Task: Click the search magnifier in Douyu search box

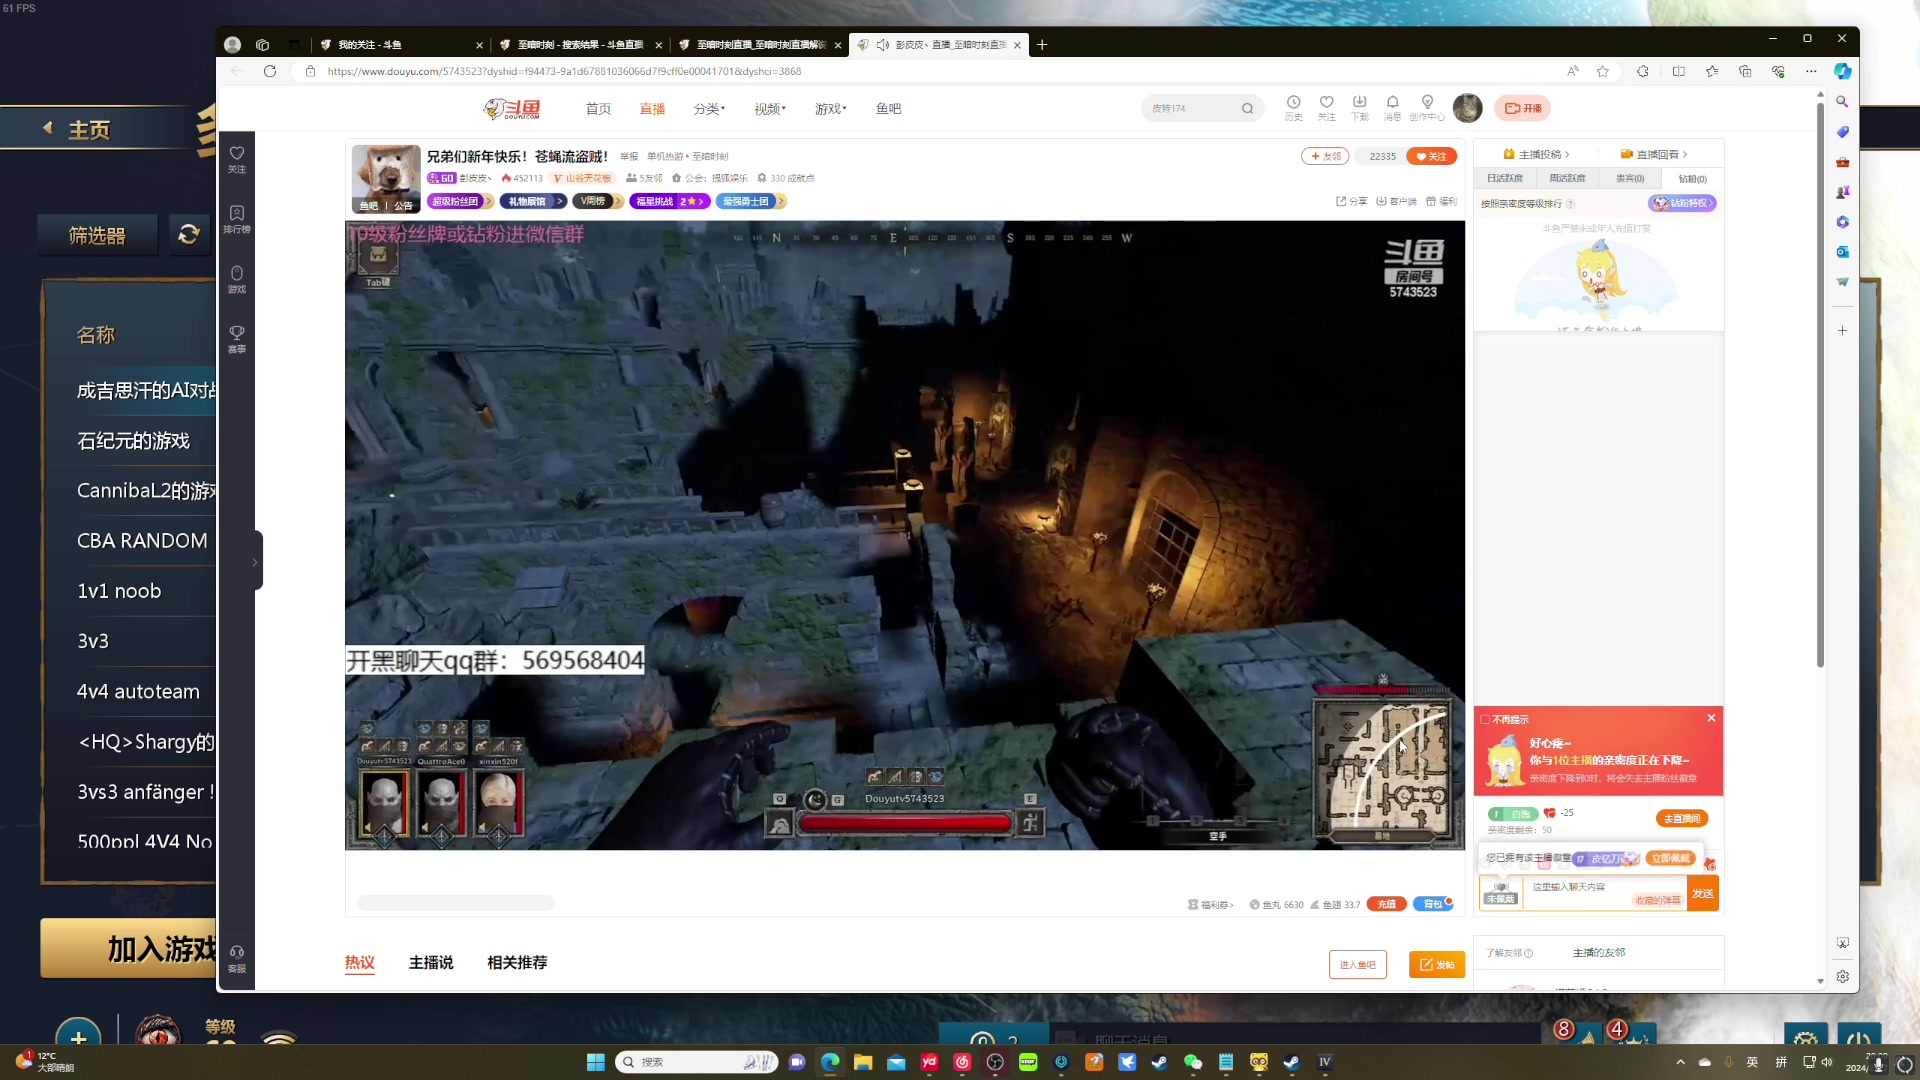Action: (1247, 108)
